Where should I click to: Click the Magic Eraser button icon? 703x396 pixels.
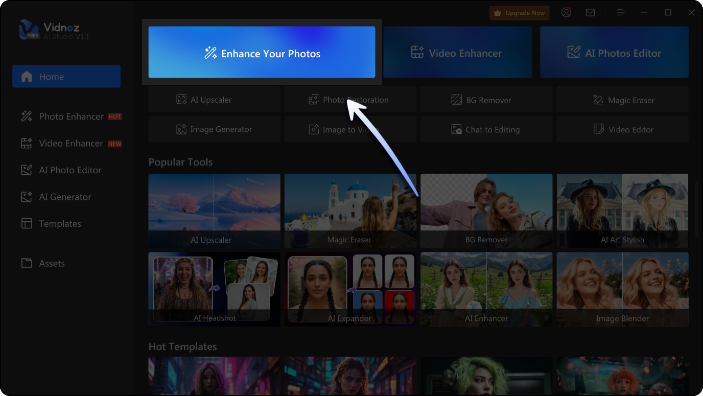(x=598, y=100)
